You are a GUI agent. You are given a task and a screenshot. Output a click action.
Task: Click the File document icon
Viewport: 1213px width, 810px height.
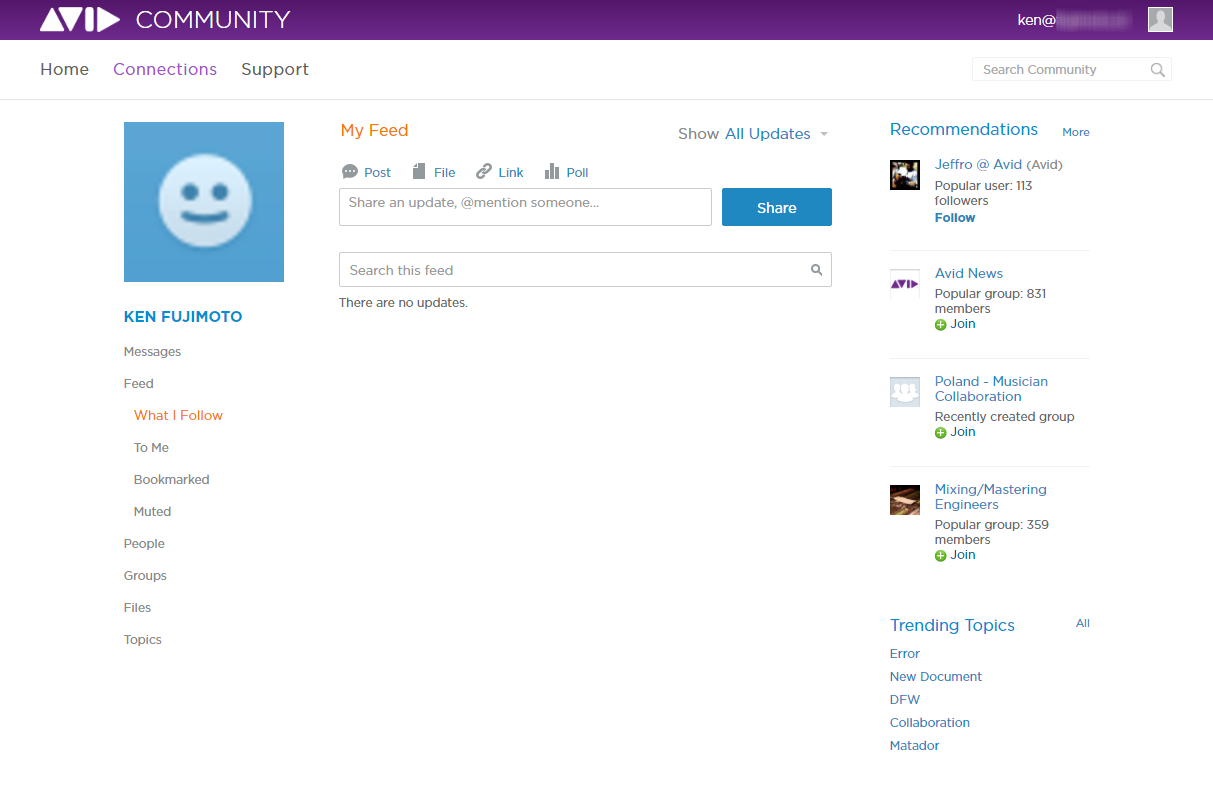[419, 172]
